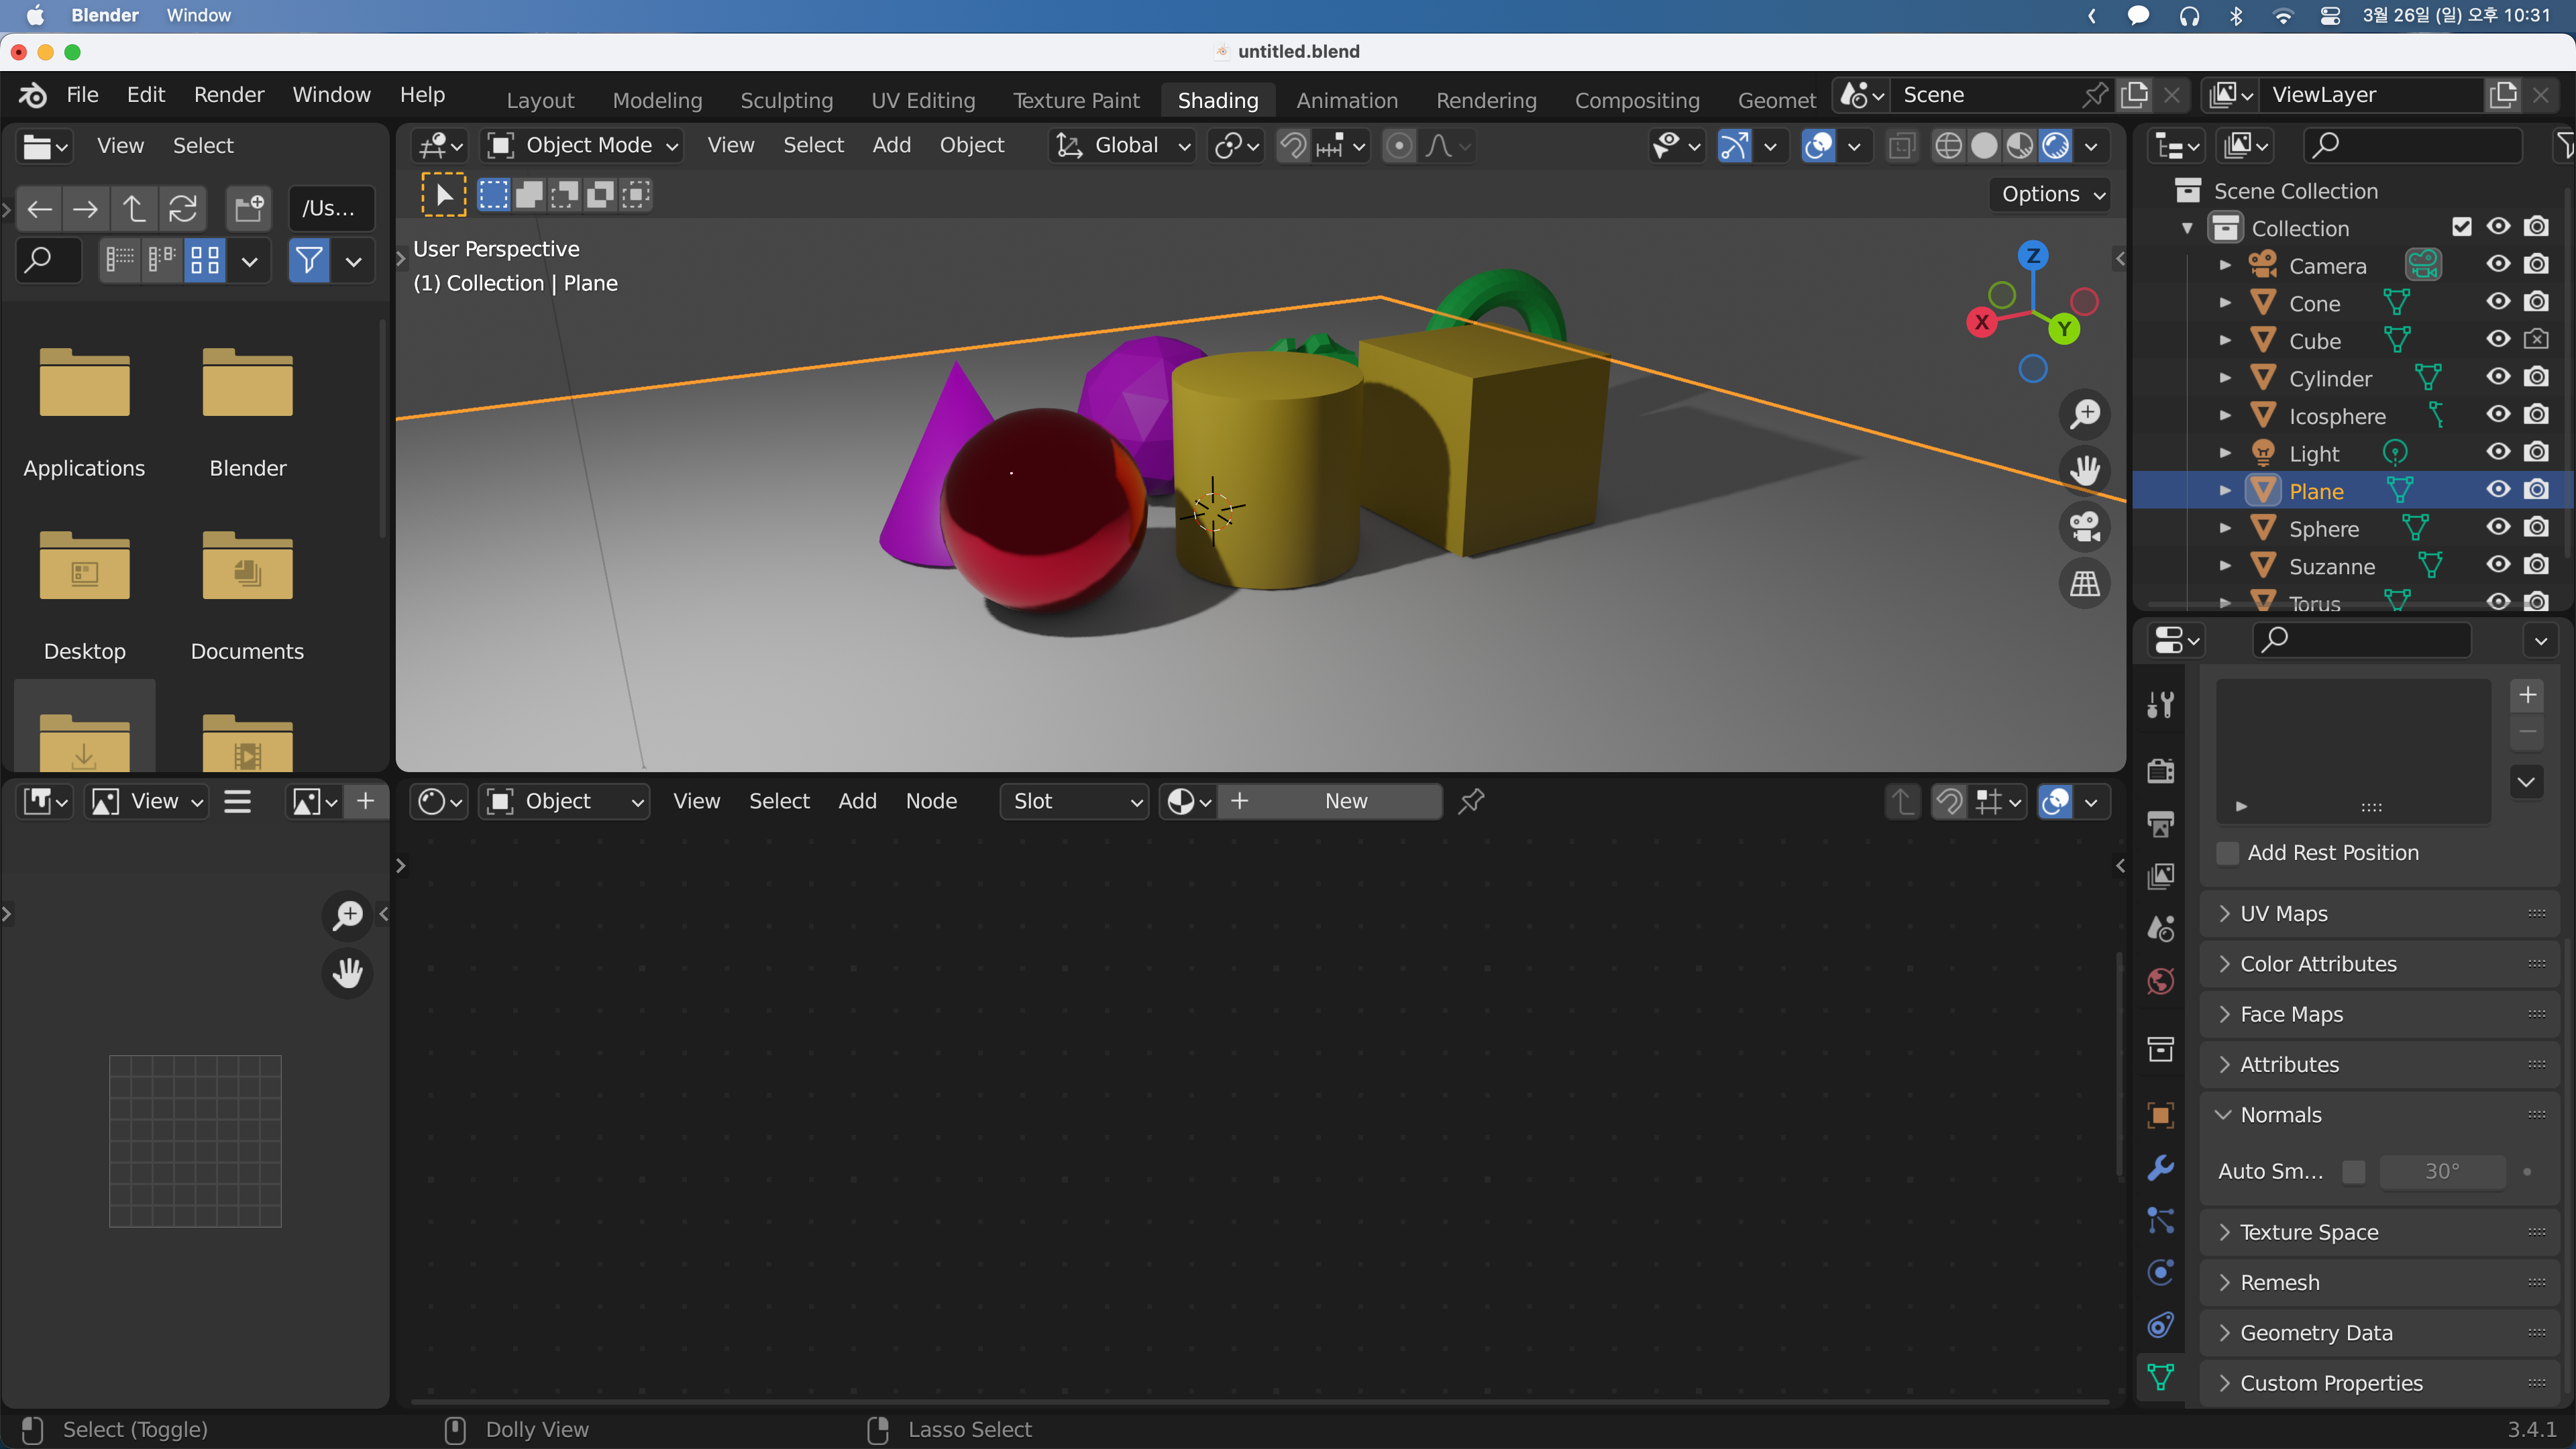This screenshot has width=2576, height=1449.
Task: Open the viewport Add menu
Action: [891, 146]
